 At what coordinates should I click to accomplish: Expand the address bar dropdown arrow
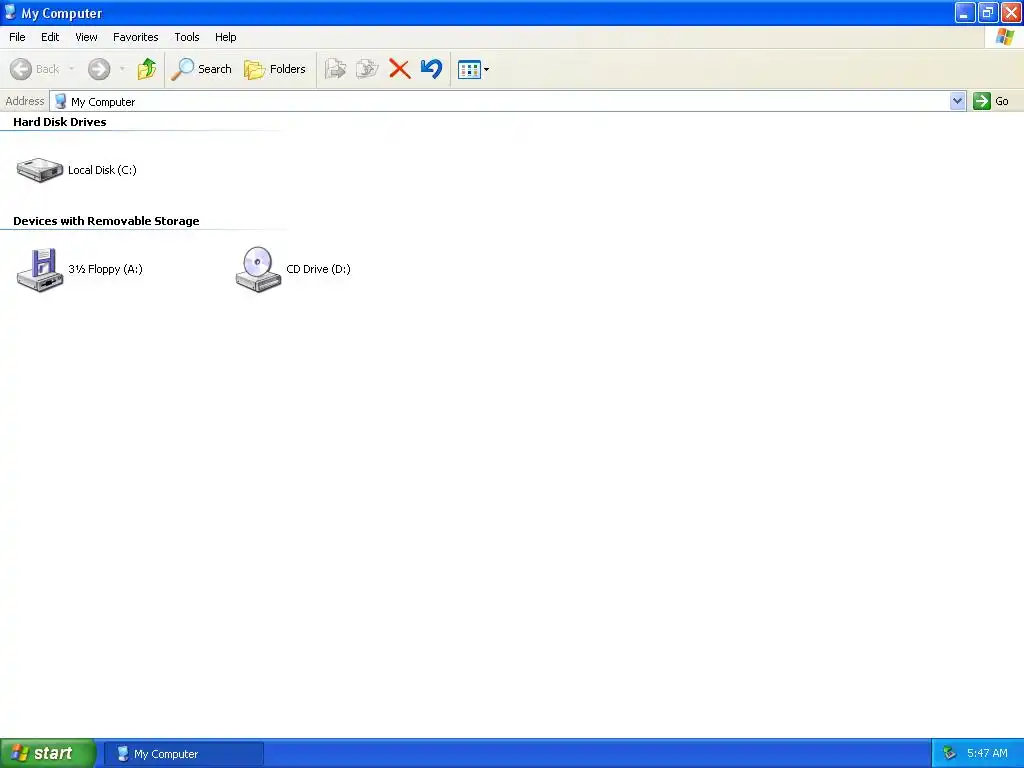pyautogui.click(x=957, y=101)
